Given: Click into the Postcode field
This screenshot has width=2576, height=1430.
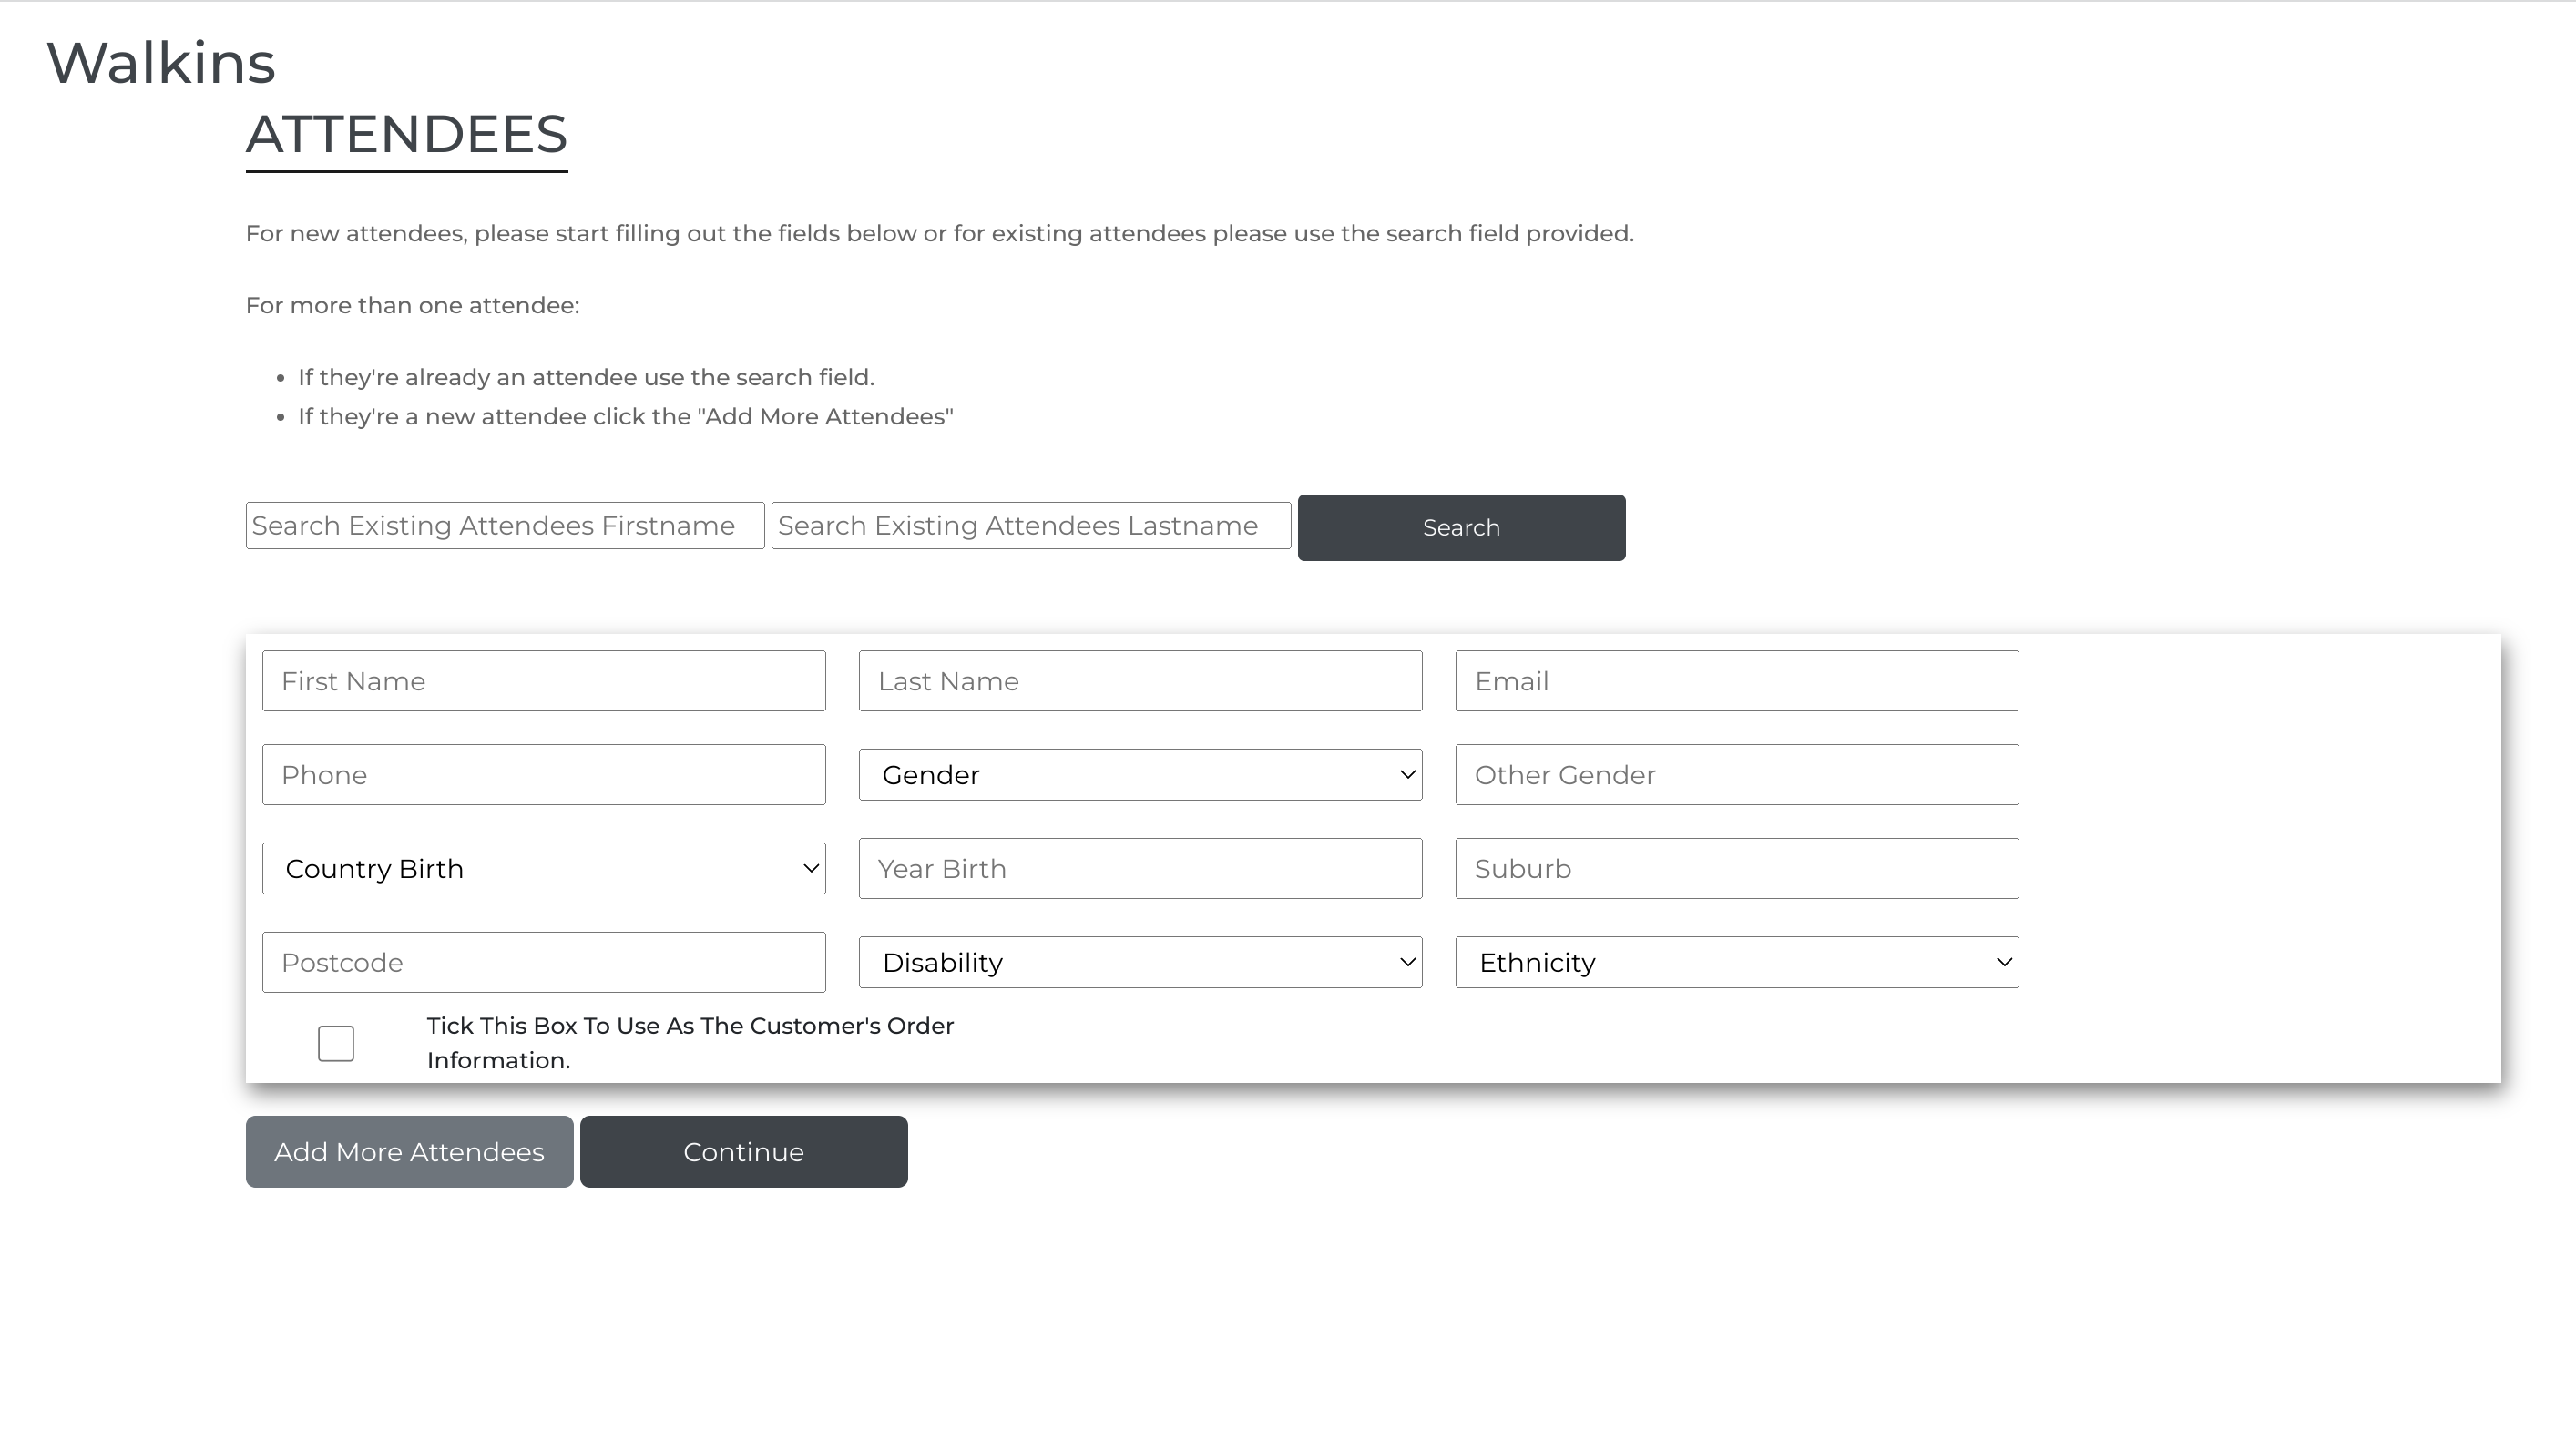Looking at the screenshot, I should (543, 963).
